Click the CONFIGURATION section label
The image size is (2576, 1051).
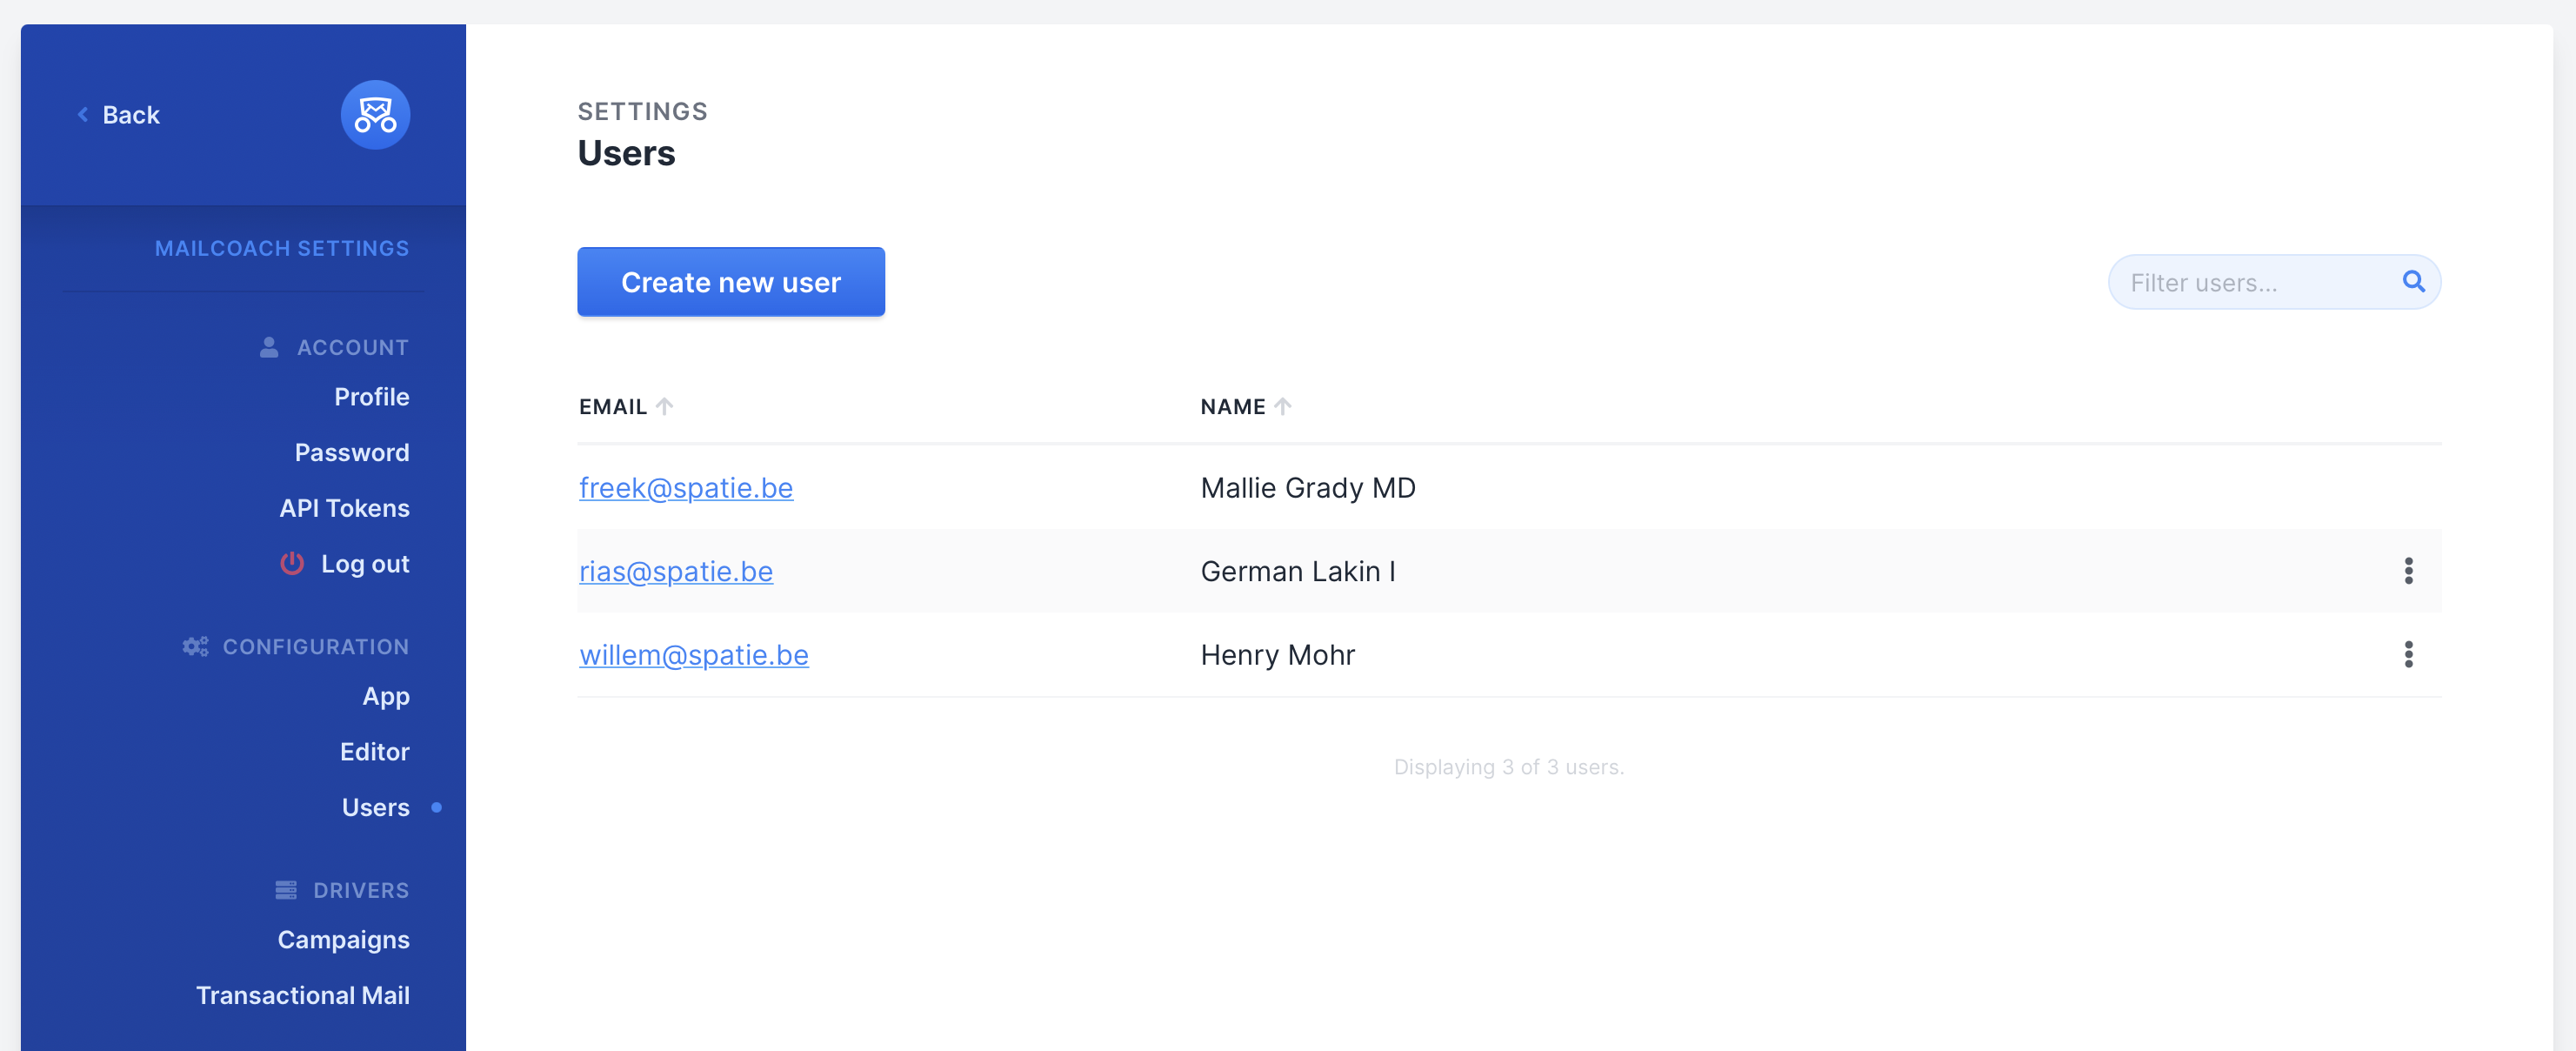316,647
